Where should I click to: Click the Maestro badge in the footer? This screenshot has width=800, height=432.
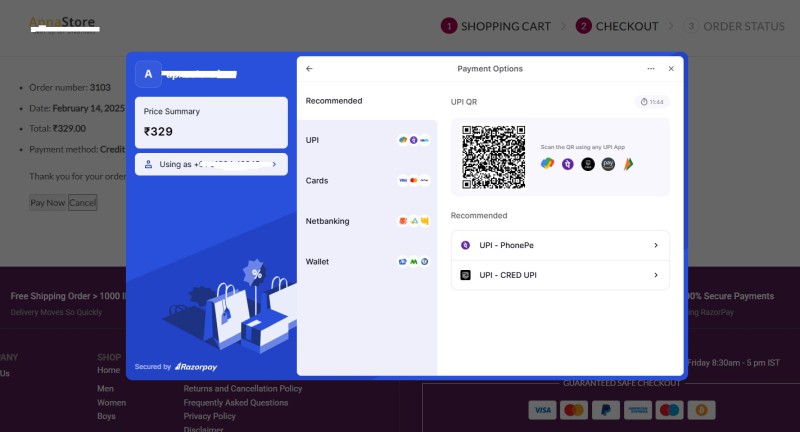669,410
